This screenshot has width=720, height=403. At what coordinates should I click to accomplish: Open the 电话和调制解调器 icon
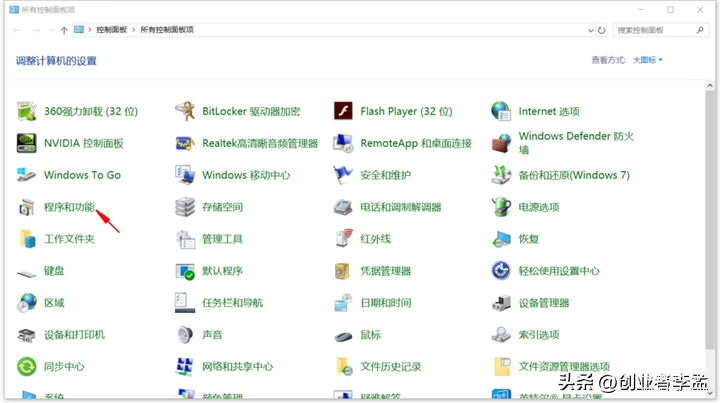pos(343,207)
